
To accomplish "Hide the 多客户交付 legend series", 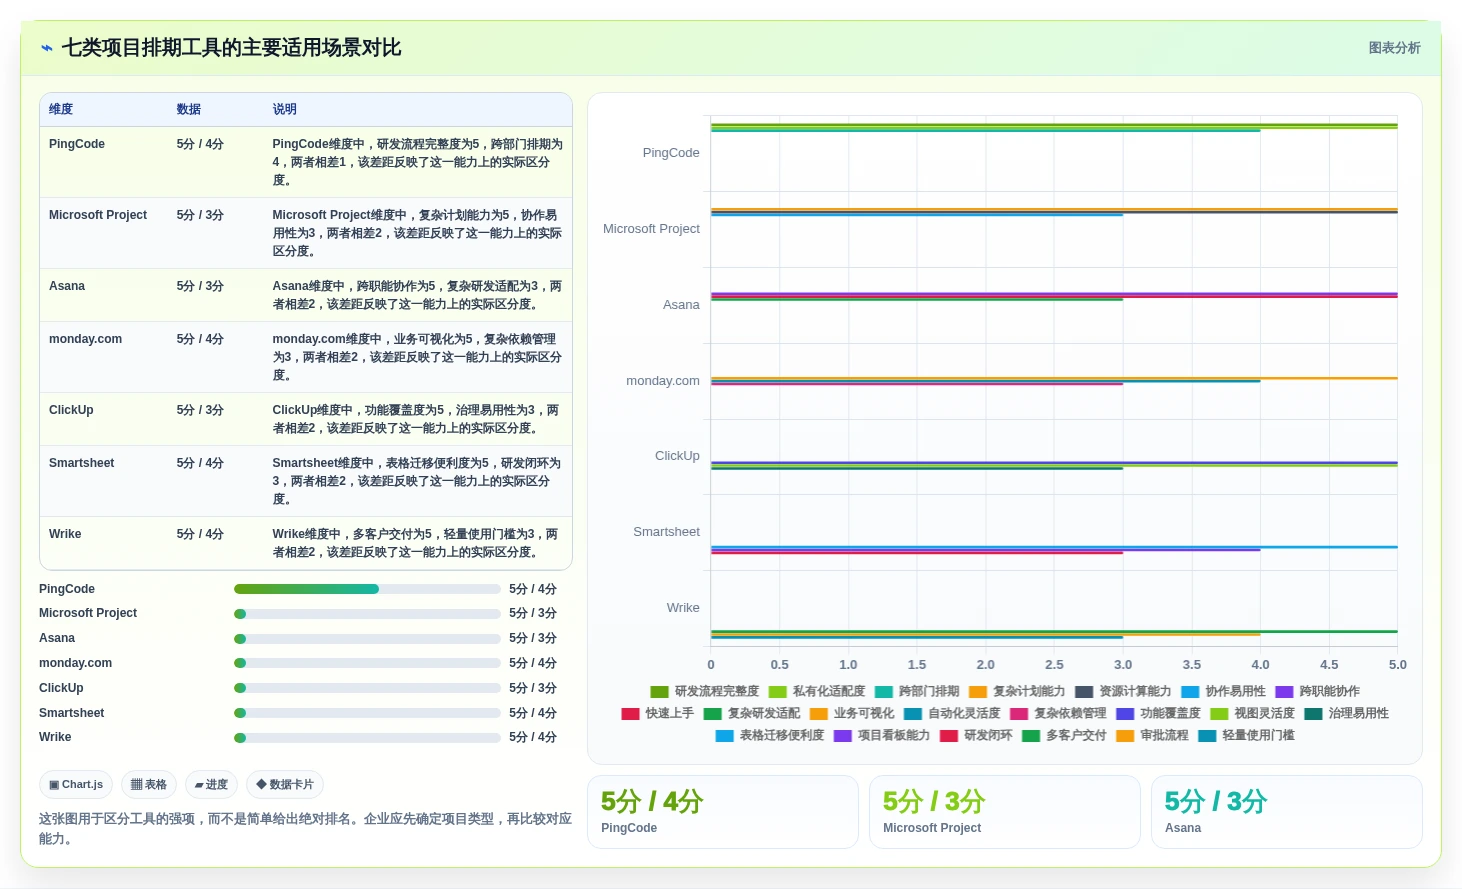I will tap(1064, 736).
